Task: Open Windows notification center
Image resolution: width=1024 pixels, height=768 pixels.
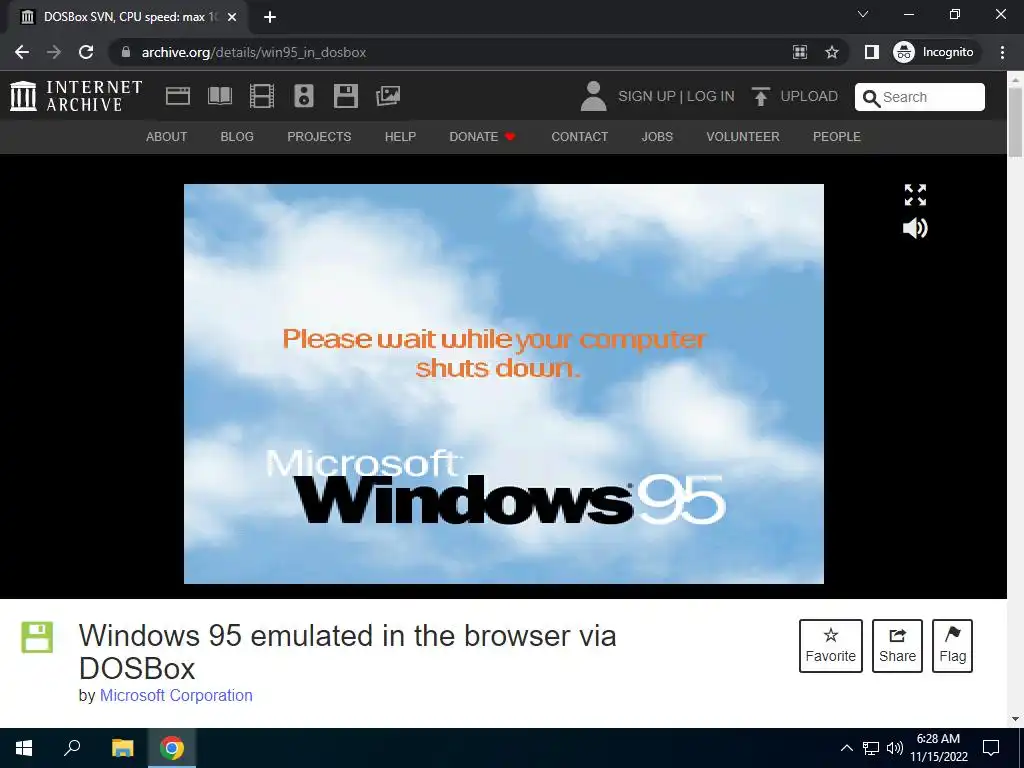Action: pyautogui.click(x=991, y=748)
